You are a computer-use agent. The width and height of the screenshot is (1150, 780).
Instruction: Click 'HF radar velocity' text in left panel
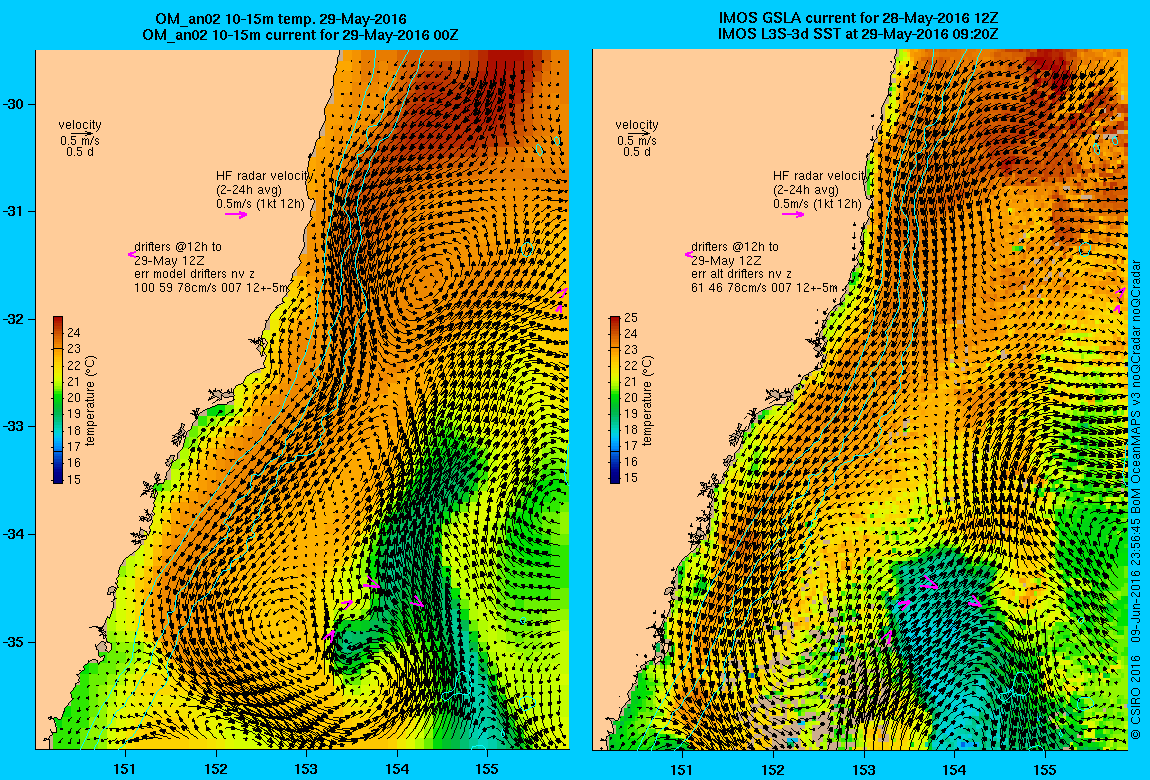click(x=264, y=176)
